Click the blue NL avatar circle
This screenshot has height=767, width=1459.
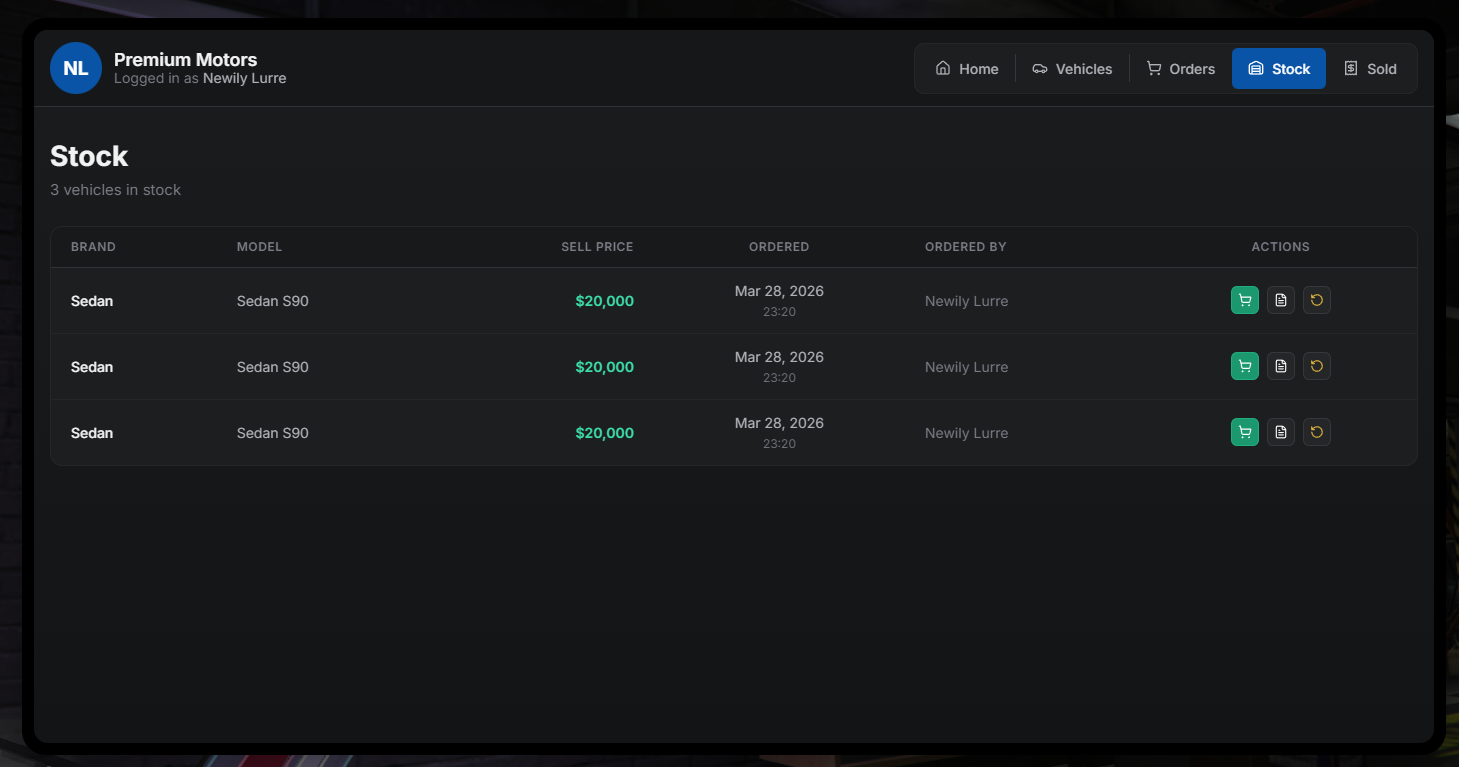tap(76, 68)
